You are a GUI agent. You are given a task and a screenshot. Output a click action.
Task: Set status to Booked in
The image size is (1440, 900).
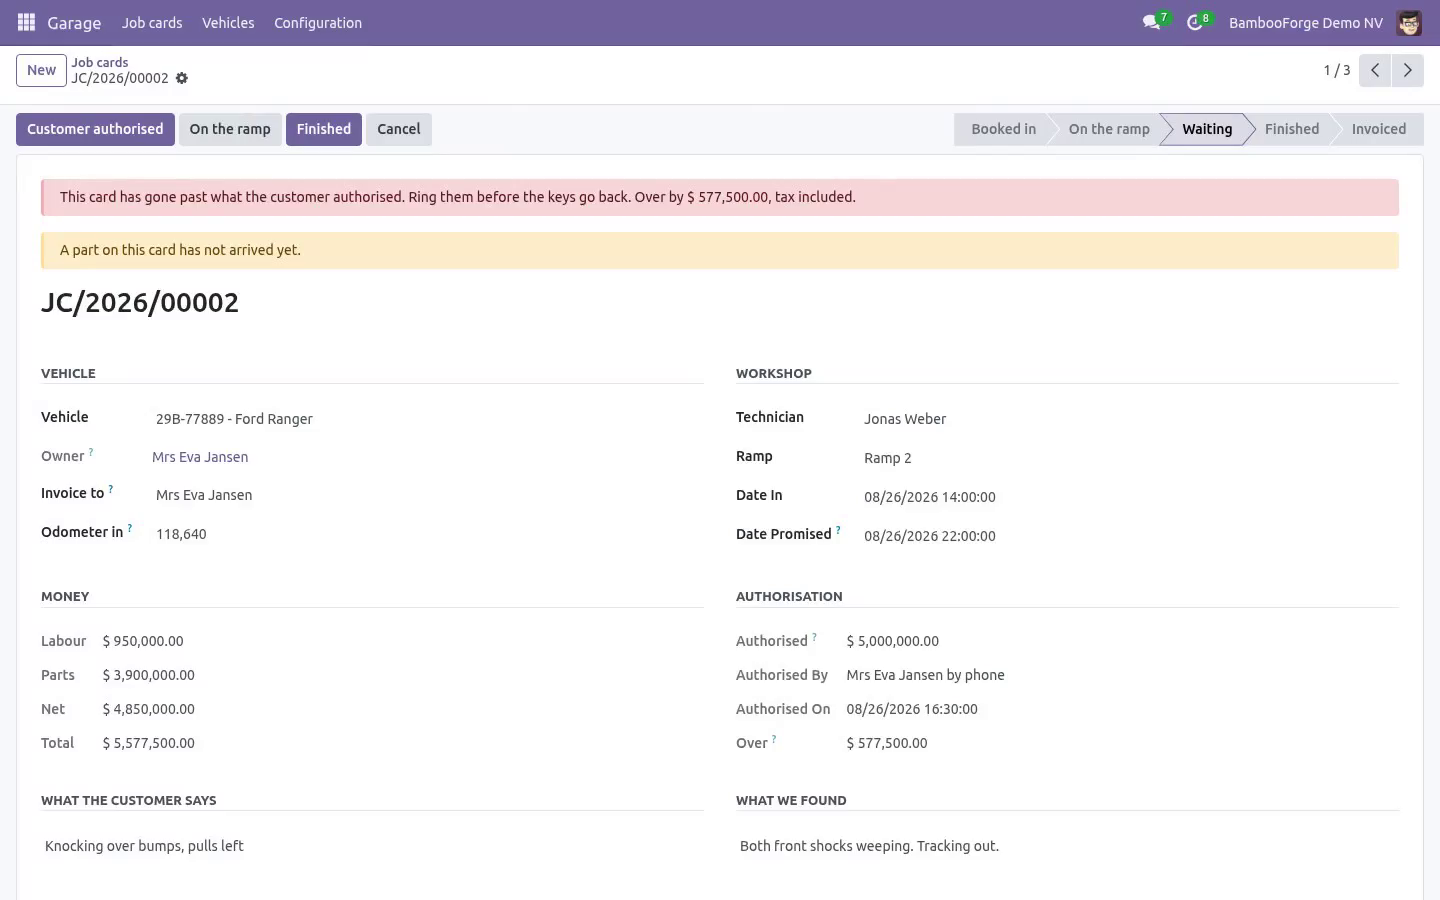click(x=1003, y=129)
